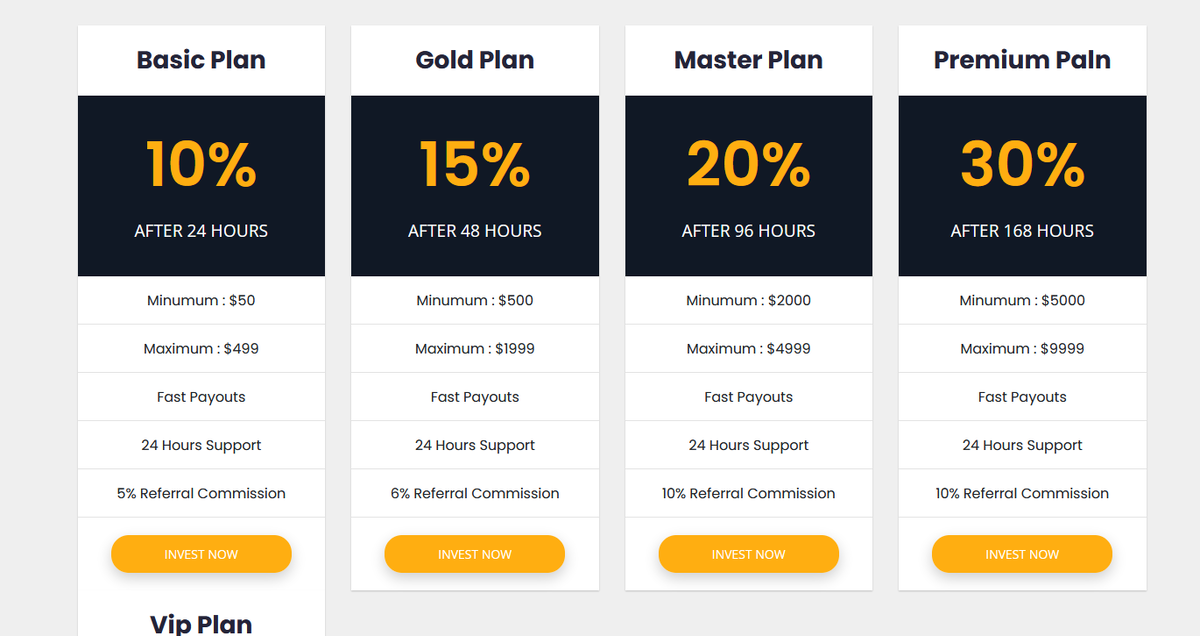Click the 30% rate figure

(1022, 164)
